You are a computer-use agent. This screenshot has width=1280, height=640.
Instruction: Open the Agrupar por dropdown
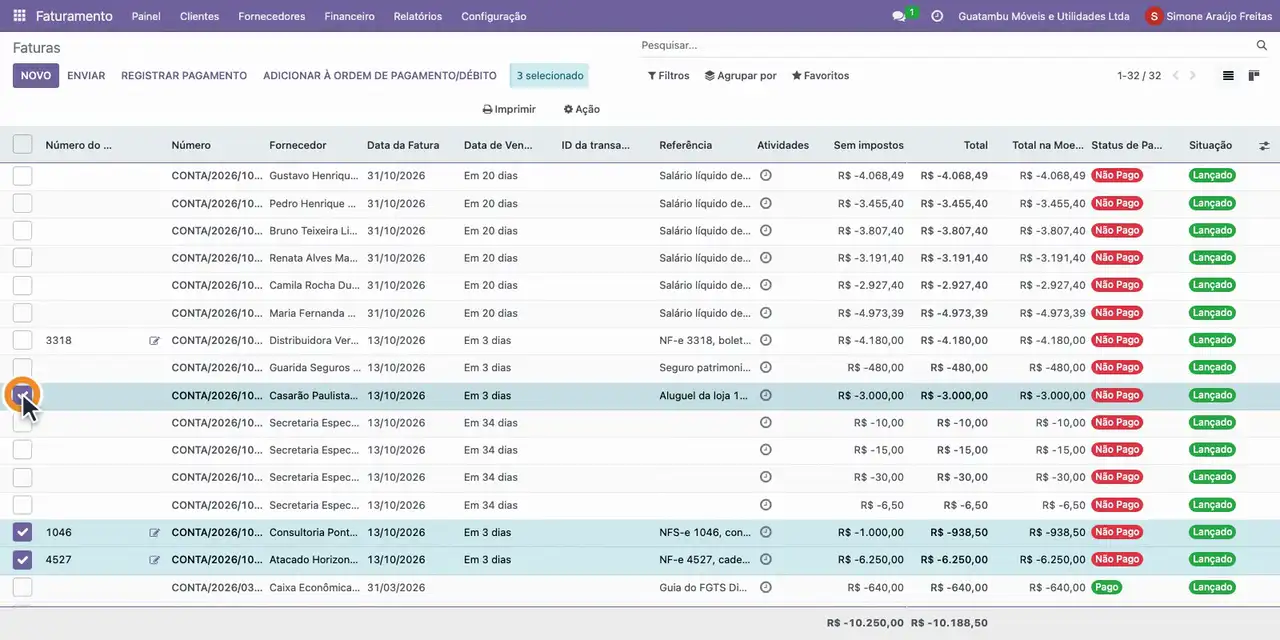741,76
